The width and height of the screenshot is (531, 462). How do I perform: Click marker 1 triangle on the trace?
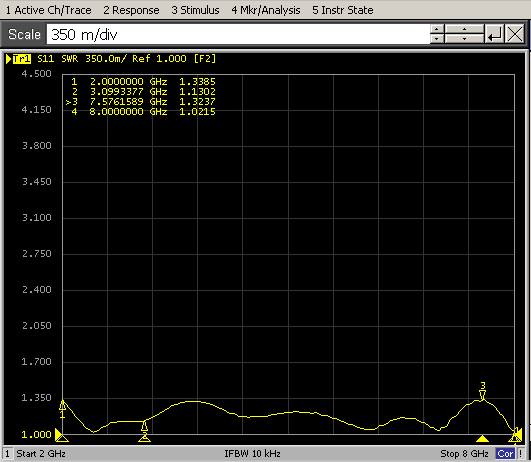coord(62,405)
